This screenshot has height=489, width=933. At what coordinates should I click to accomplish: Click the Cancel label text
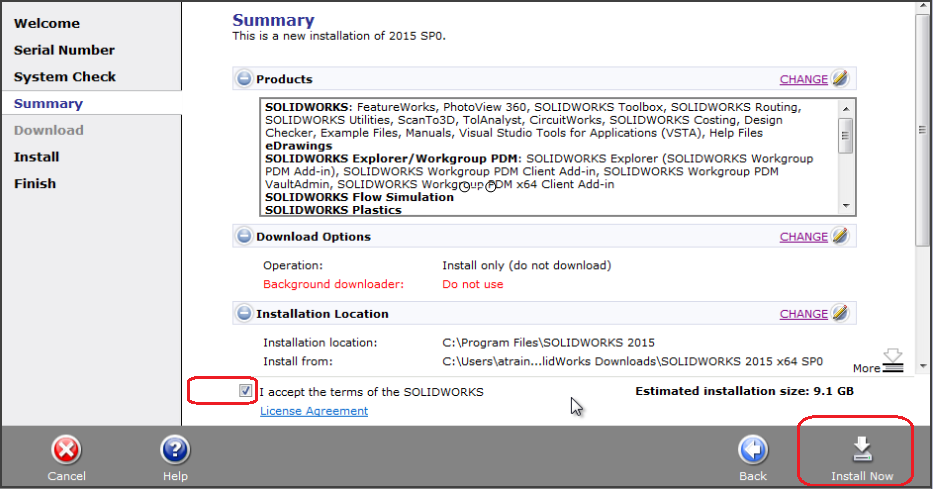click(66, 476)
